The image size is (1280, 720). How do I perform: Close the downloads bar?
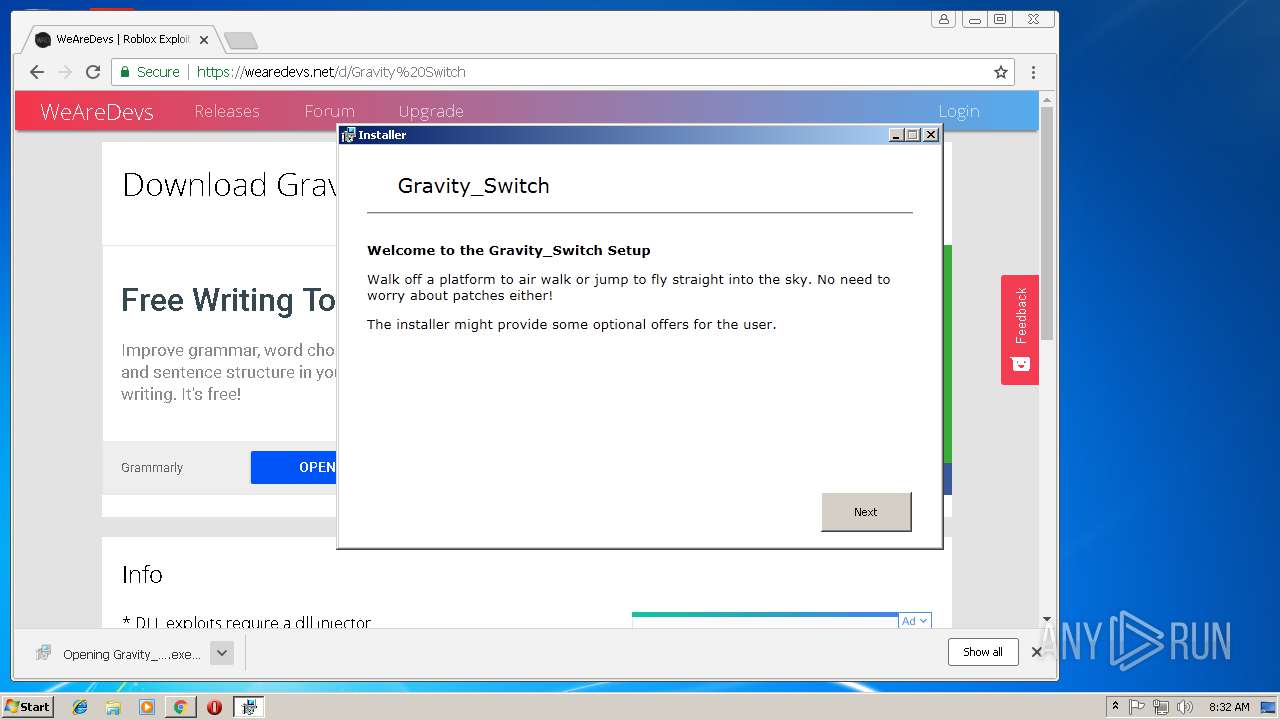1037,652
